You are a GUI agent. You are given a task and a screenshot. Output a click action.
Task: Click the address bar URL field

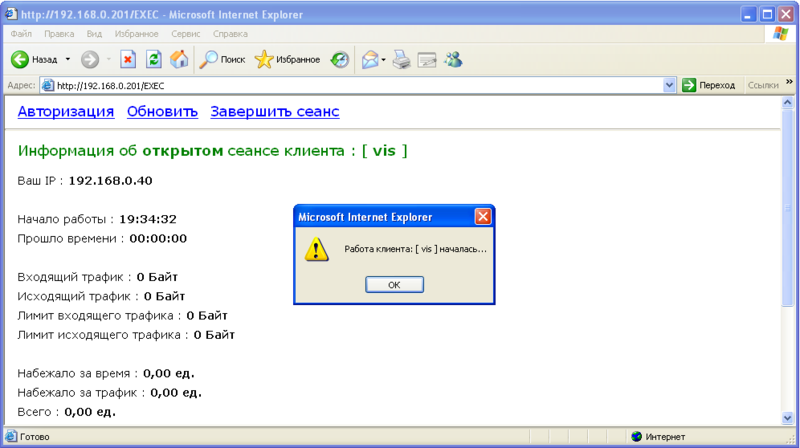tap(357, 85)
